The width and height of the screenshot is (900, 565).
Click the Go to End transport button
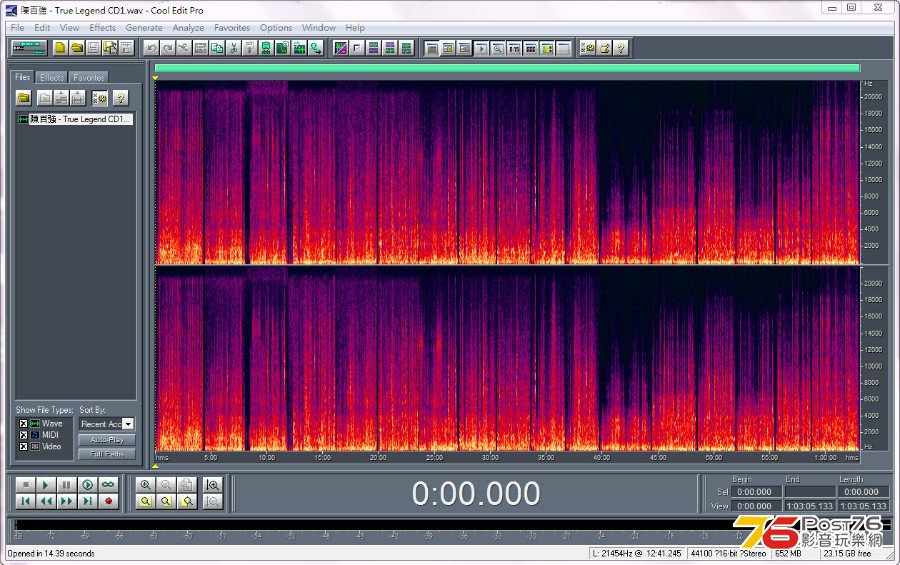(x=87, y=501)
